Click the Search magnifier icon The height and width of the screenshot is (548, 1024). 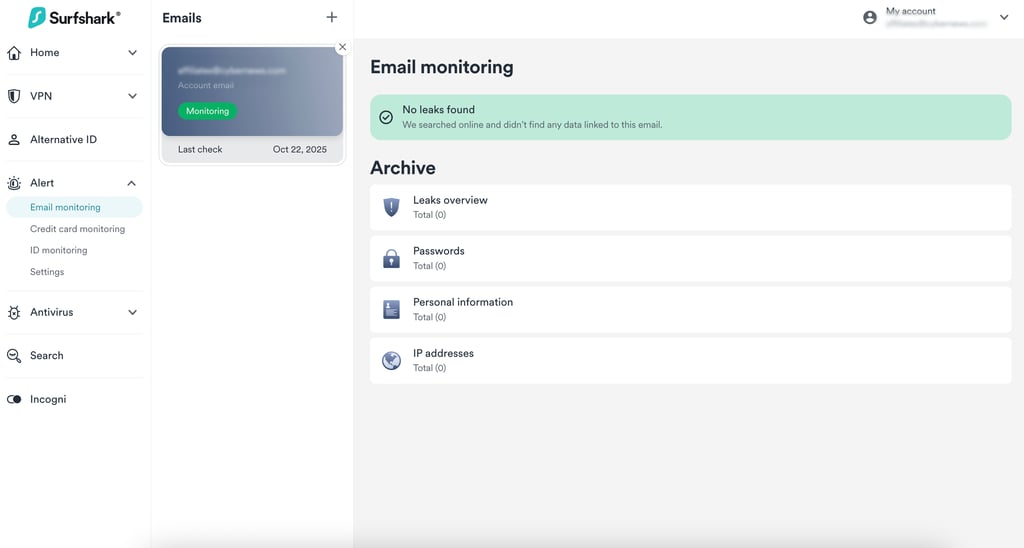pos(14,356)
